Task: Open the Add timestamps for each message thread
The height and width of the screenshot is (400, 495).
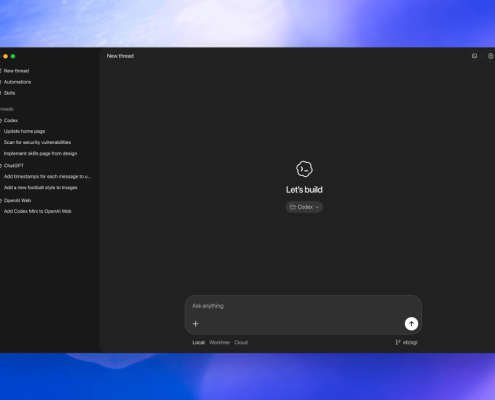Action: (47, 176)
